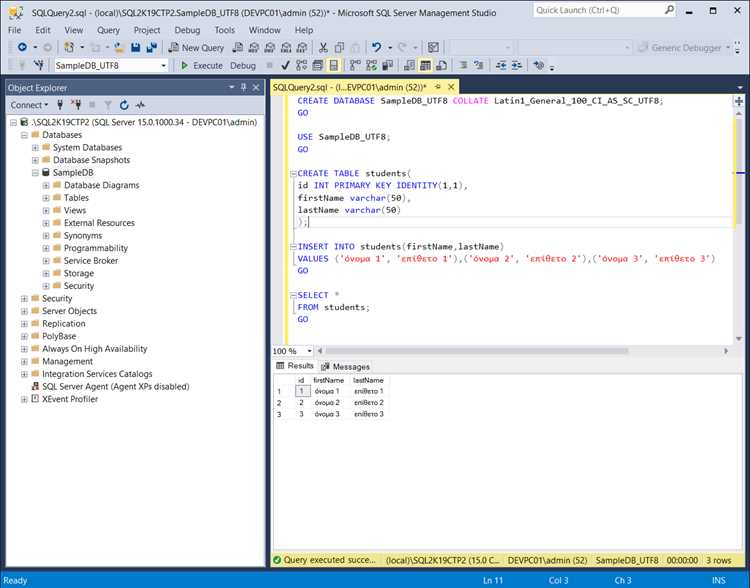Increase indent of selected lines

[517, 65]
